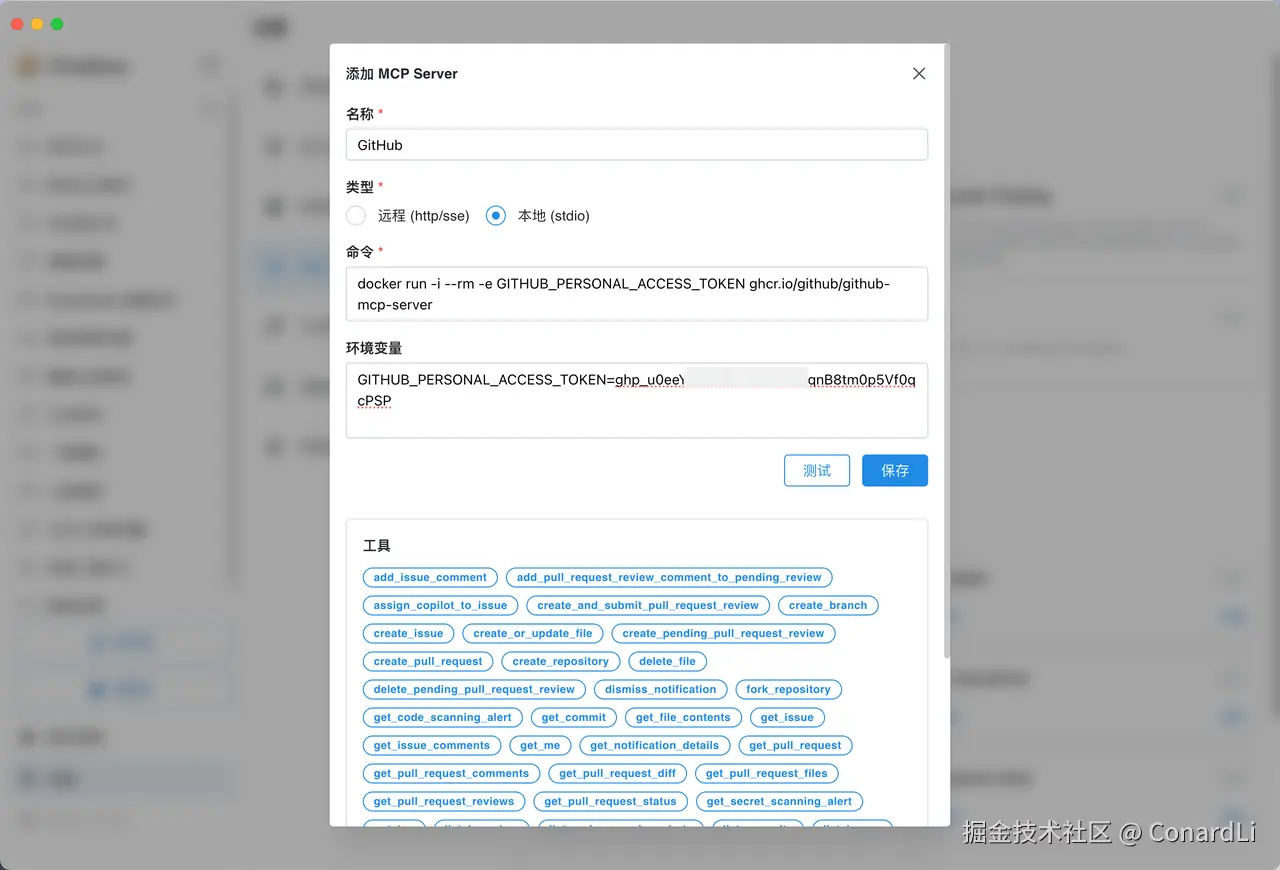Click the delete_file tool tag
The image size is (1280, 870).
(x=667, y=661)
